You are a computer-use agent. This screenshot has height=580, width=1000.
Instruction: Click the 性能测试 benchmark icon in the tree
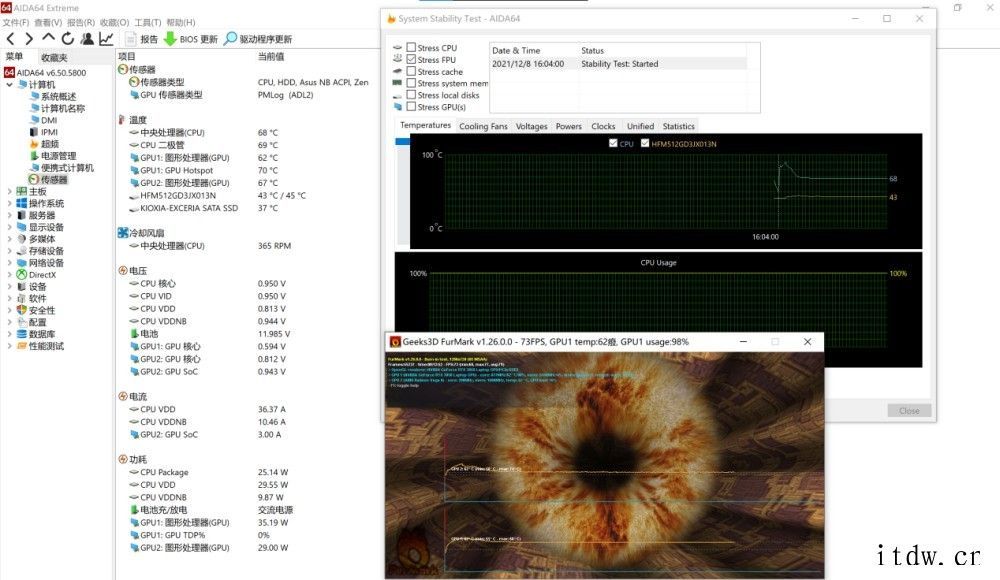pos(22,346)
